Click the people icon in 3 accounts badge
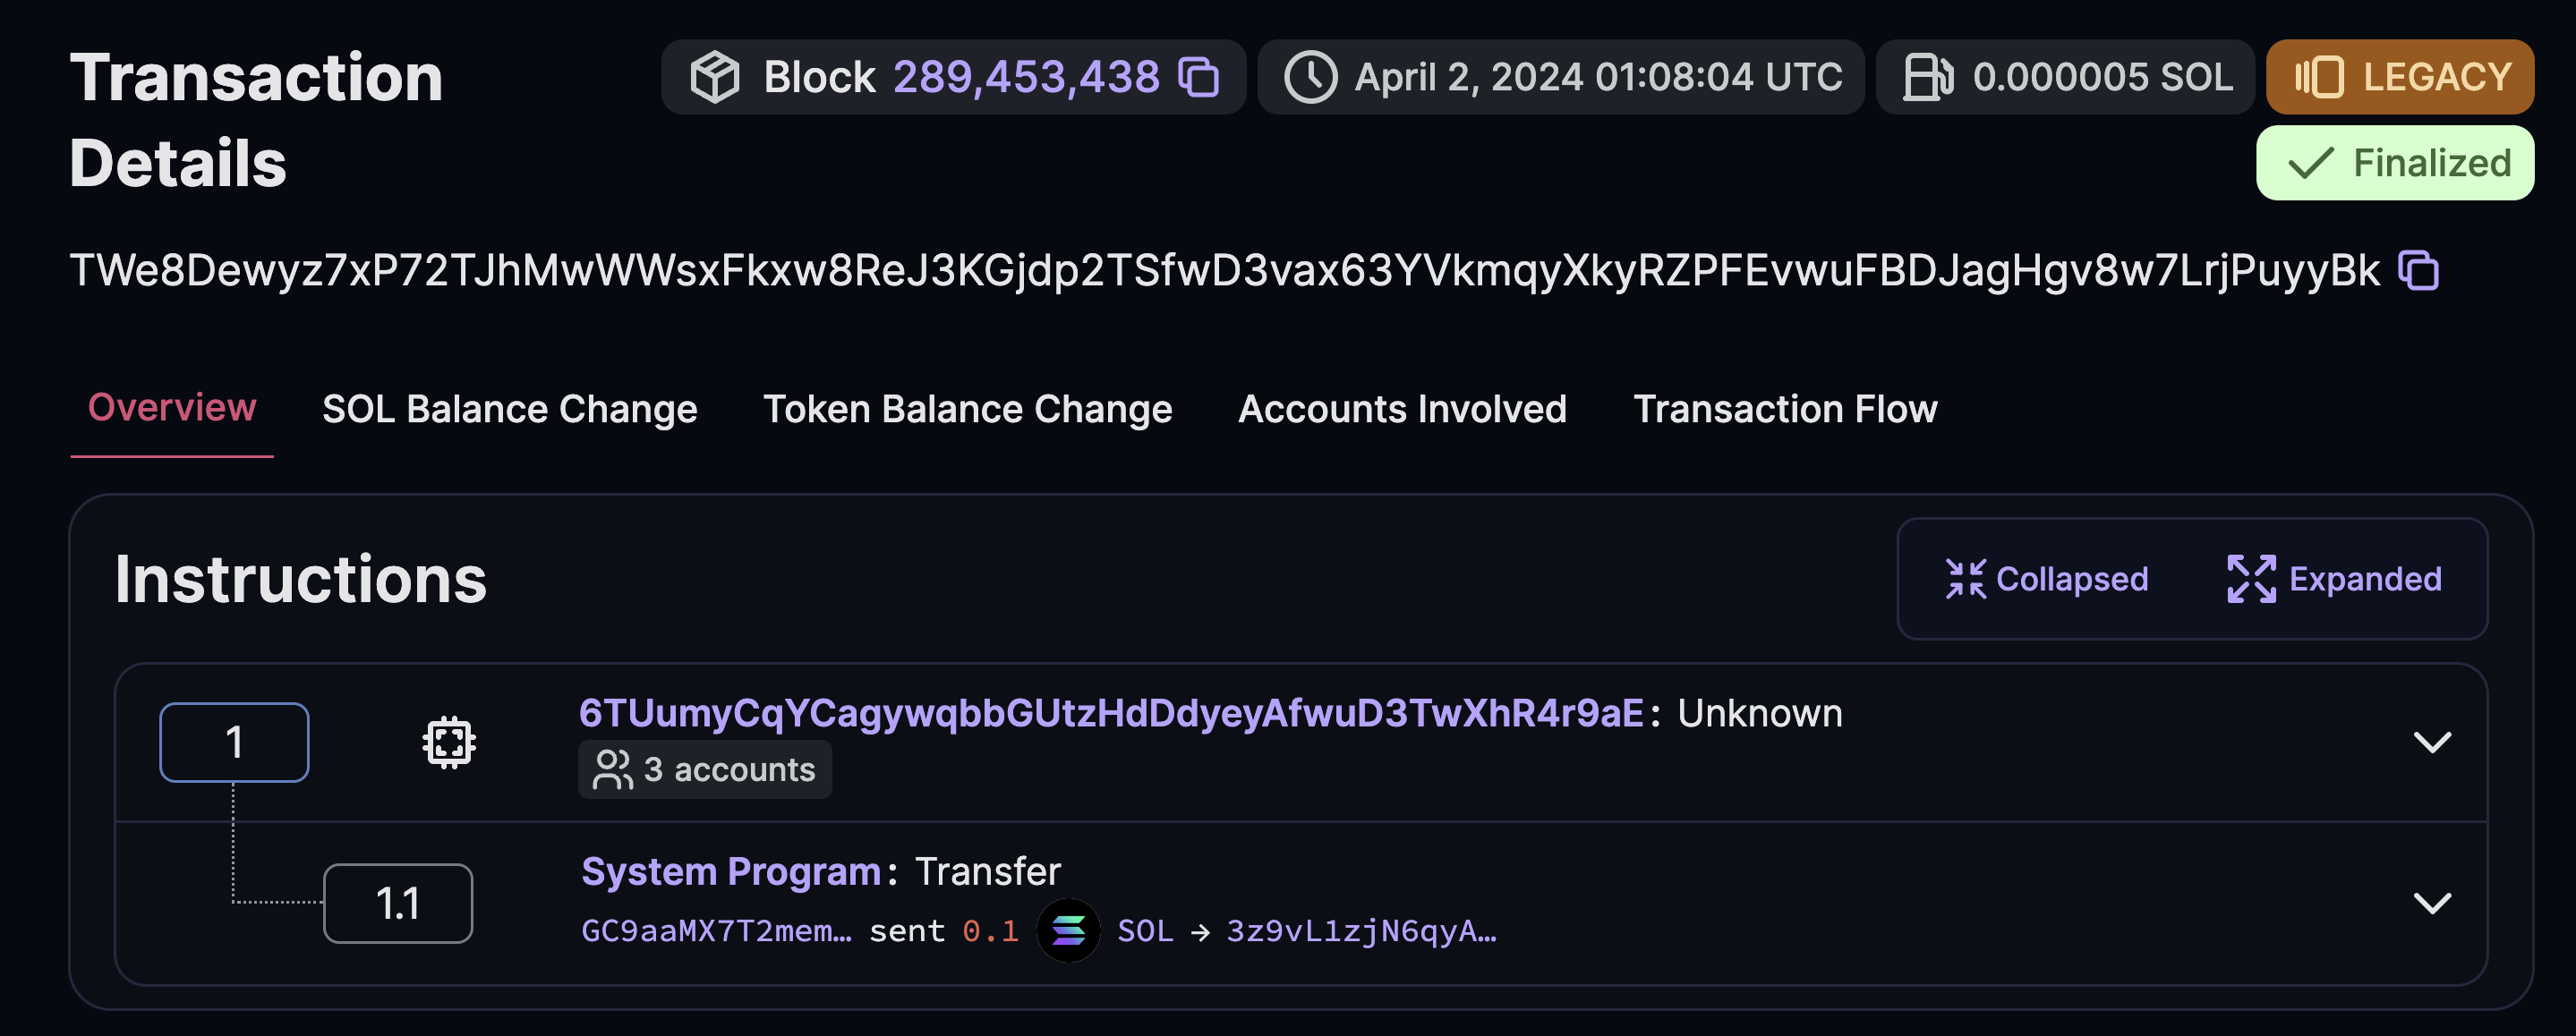Image resolution: width=2576 pixels, height=1036 pixels. [x=613, y=769]
